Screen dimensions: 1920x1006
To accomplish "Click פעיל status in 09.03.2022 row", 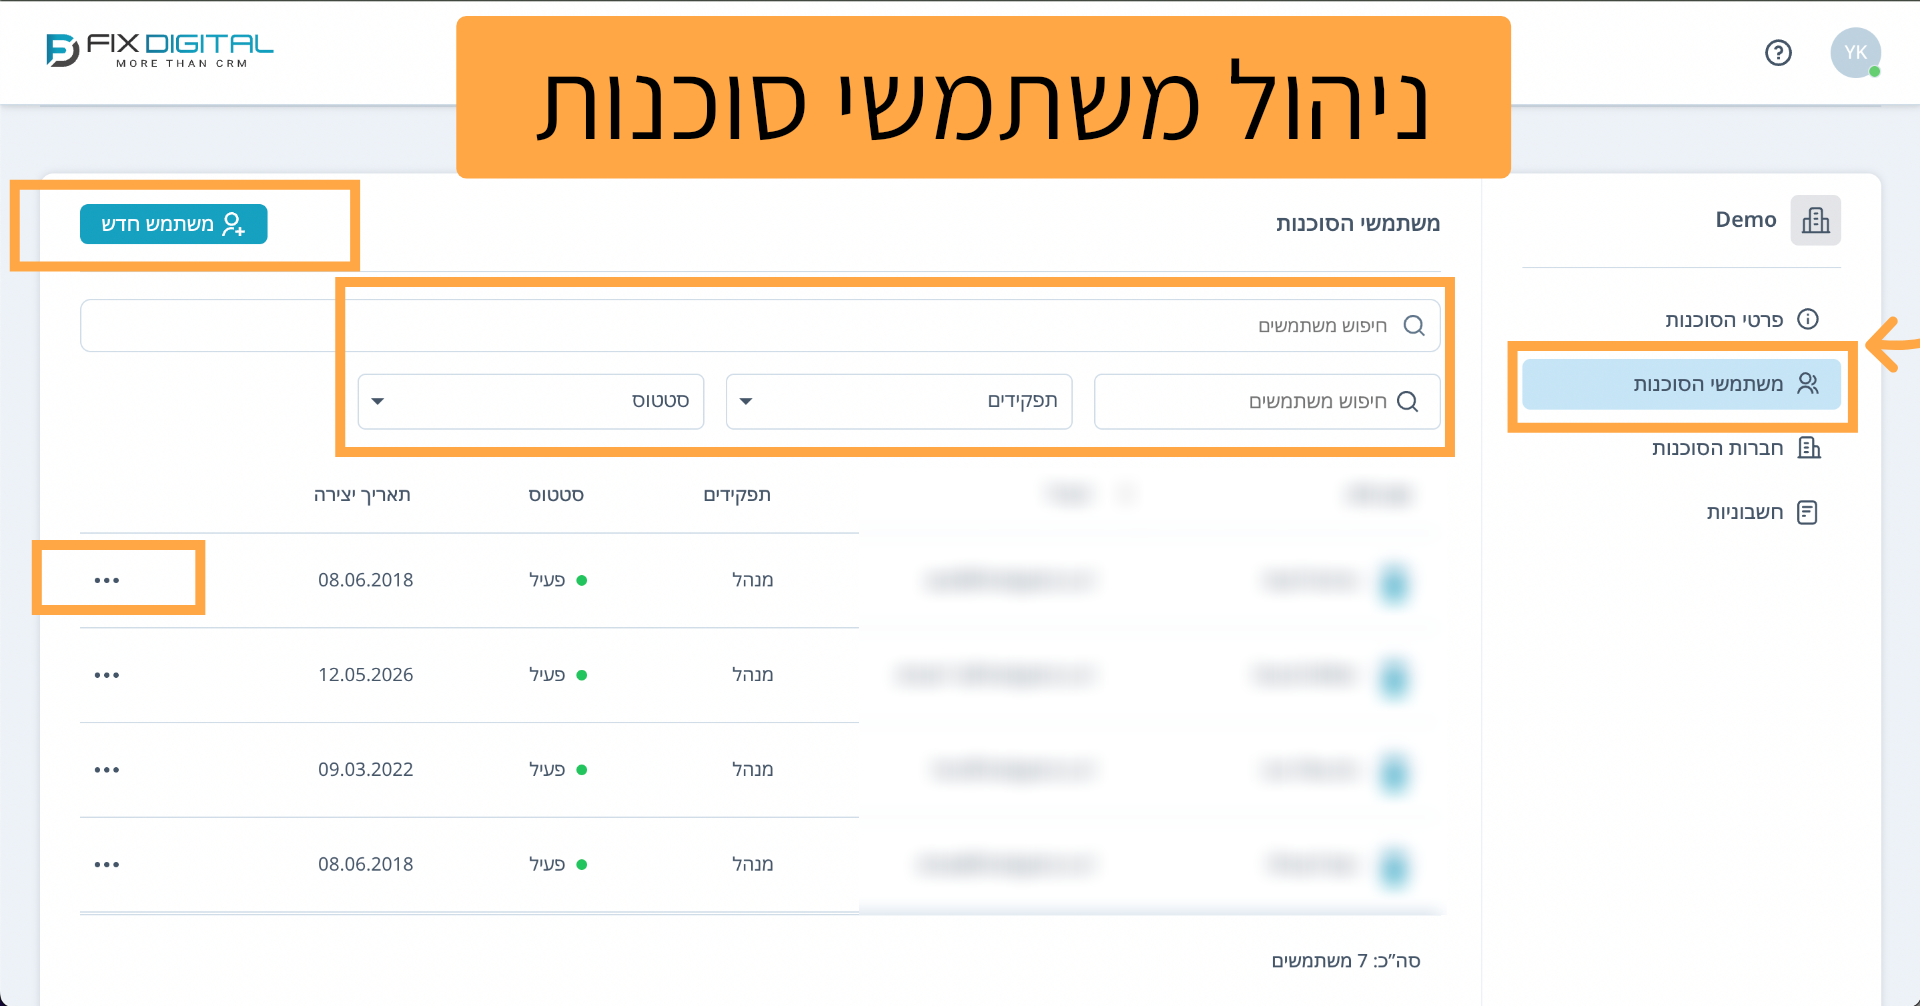I will tap(557, 770).
